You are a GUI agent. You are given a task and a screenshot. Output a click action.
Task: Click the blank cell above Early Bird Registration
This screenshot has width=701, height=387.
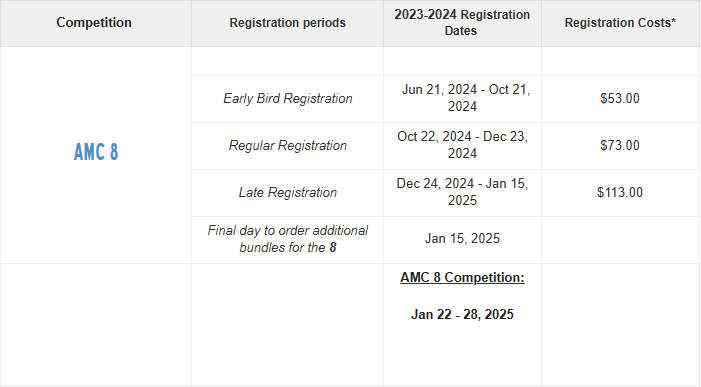point(287,61)
